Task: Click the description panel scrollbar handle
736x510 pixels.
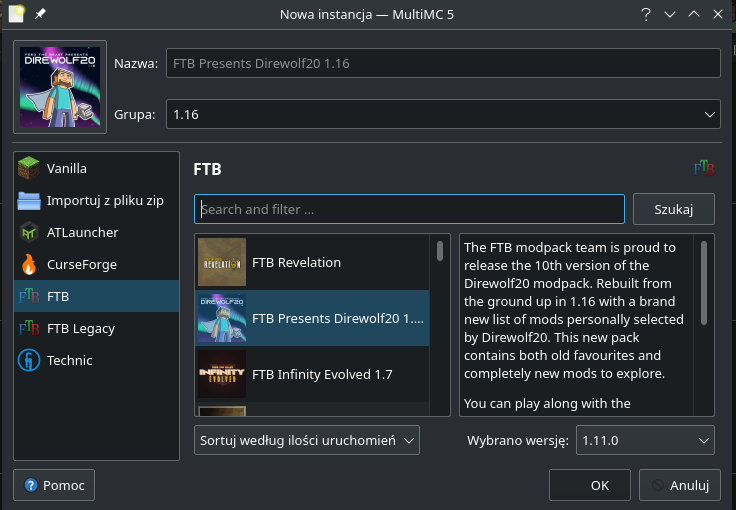Action: point(704,283)
